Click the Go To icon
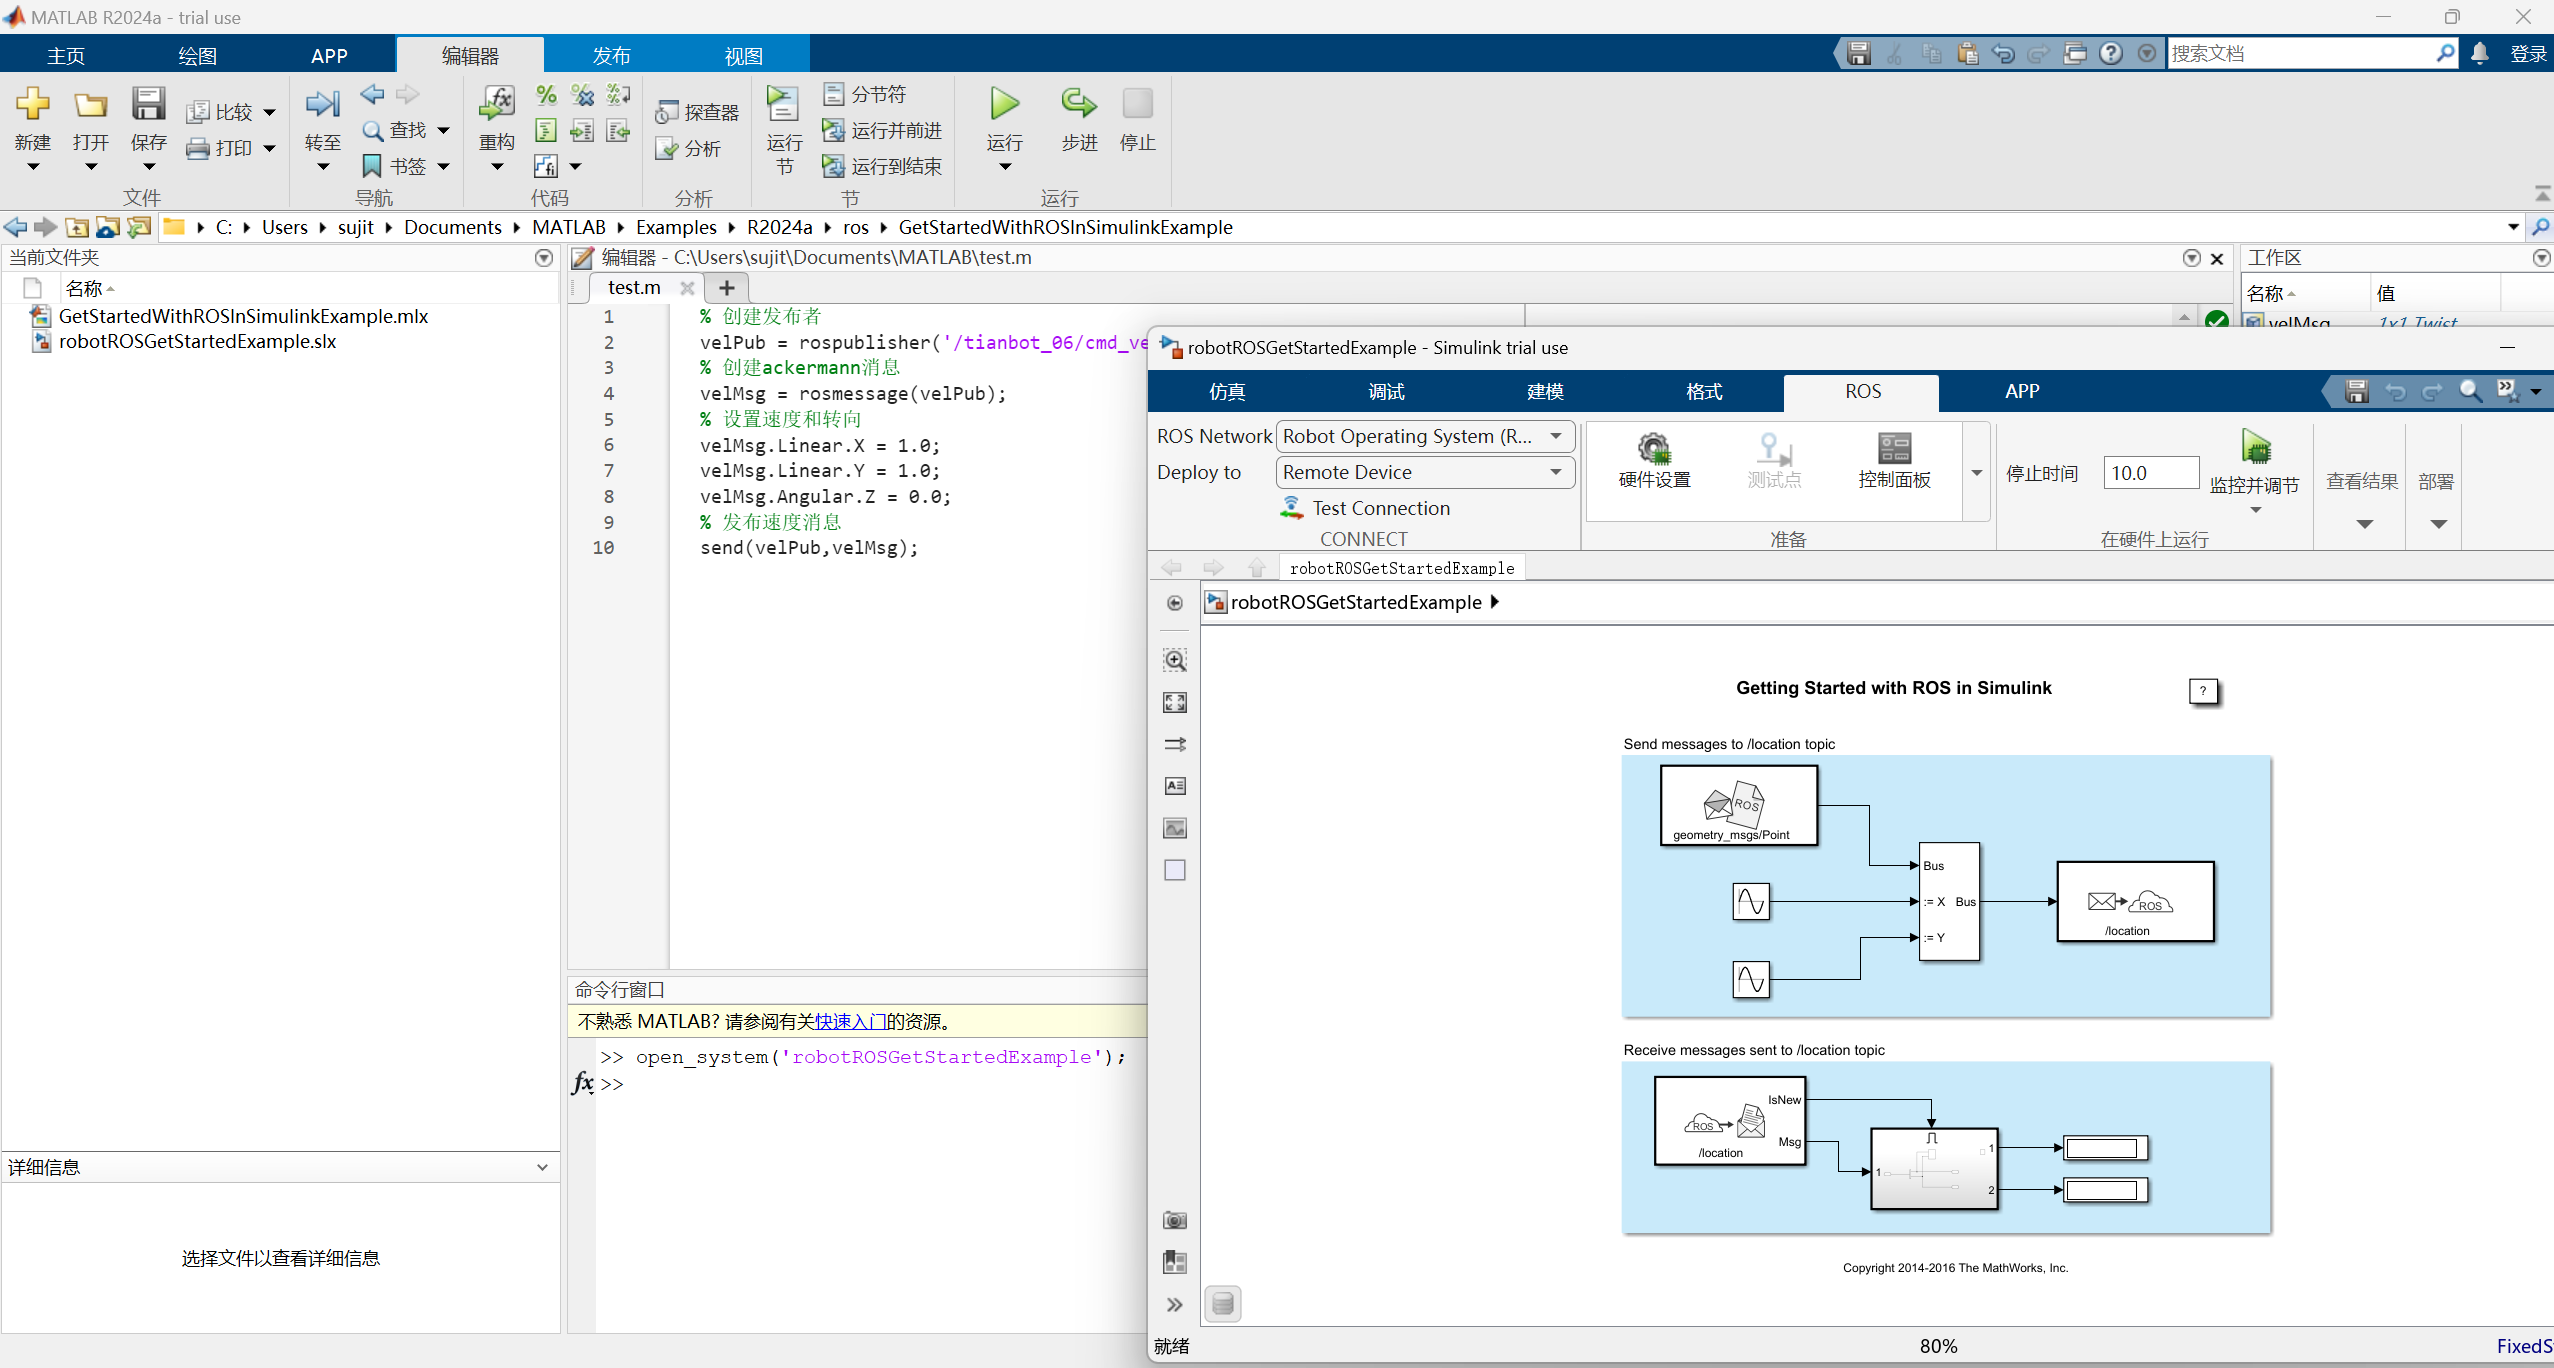 (x=322, y=104)
